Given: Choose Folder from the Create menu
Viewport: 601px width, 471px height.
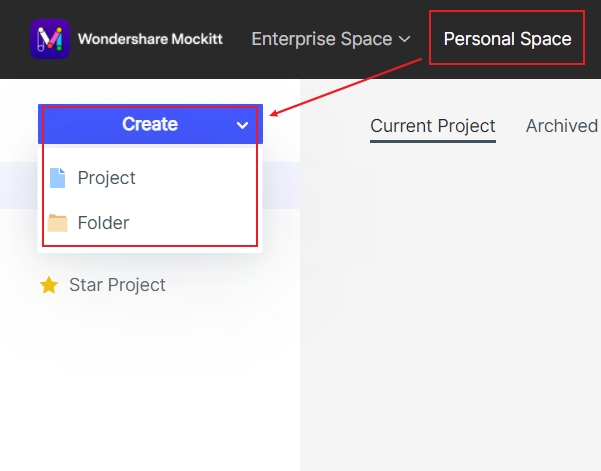Looking at the screenshot, I should pyautogui.click(x=103, y=223).
